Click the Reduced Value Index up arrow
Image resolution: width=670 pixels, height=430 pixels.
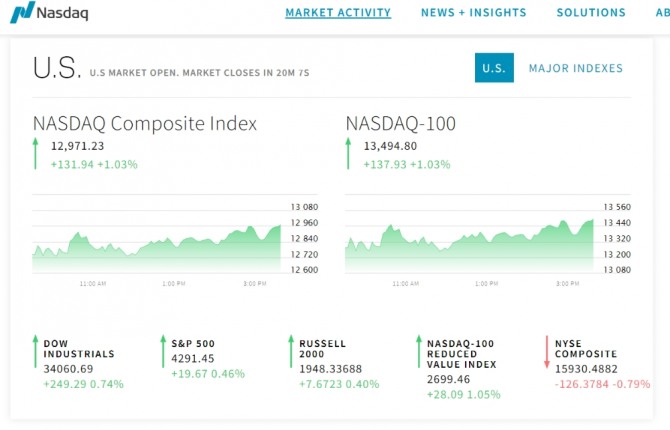coord(419,352)
